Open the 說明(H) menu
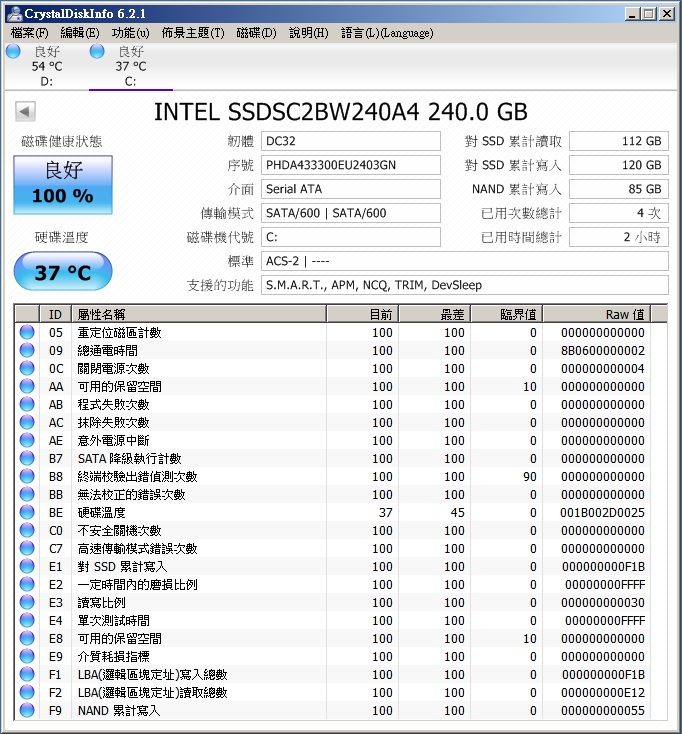The width and height of the screenshot is (682, 734). pyautogui.click(x=308, y=33)
